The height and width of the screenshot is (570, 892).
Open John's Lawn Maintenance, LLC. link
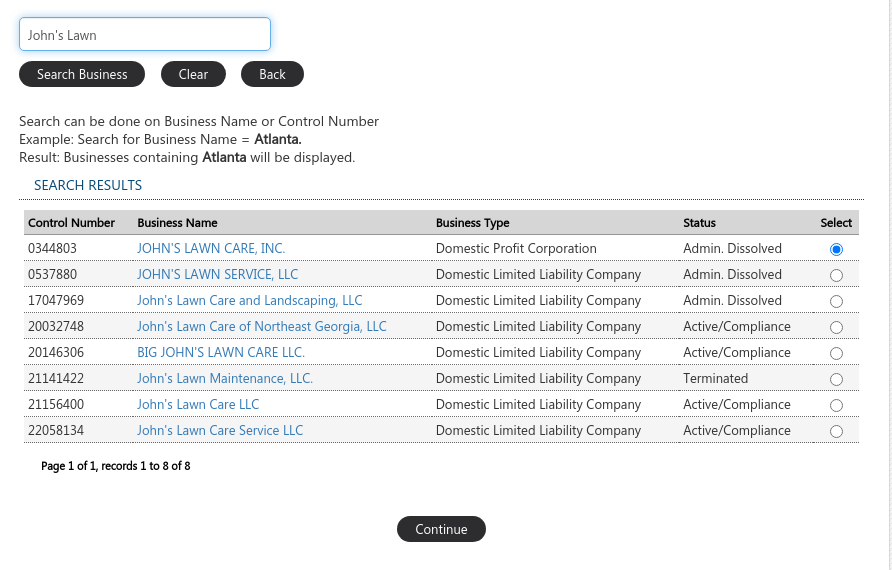coord(224,378)
